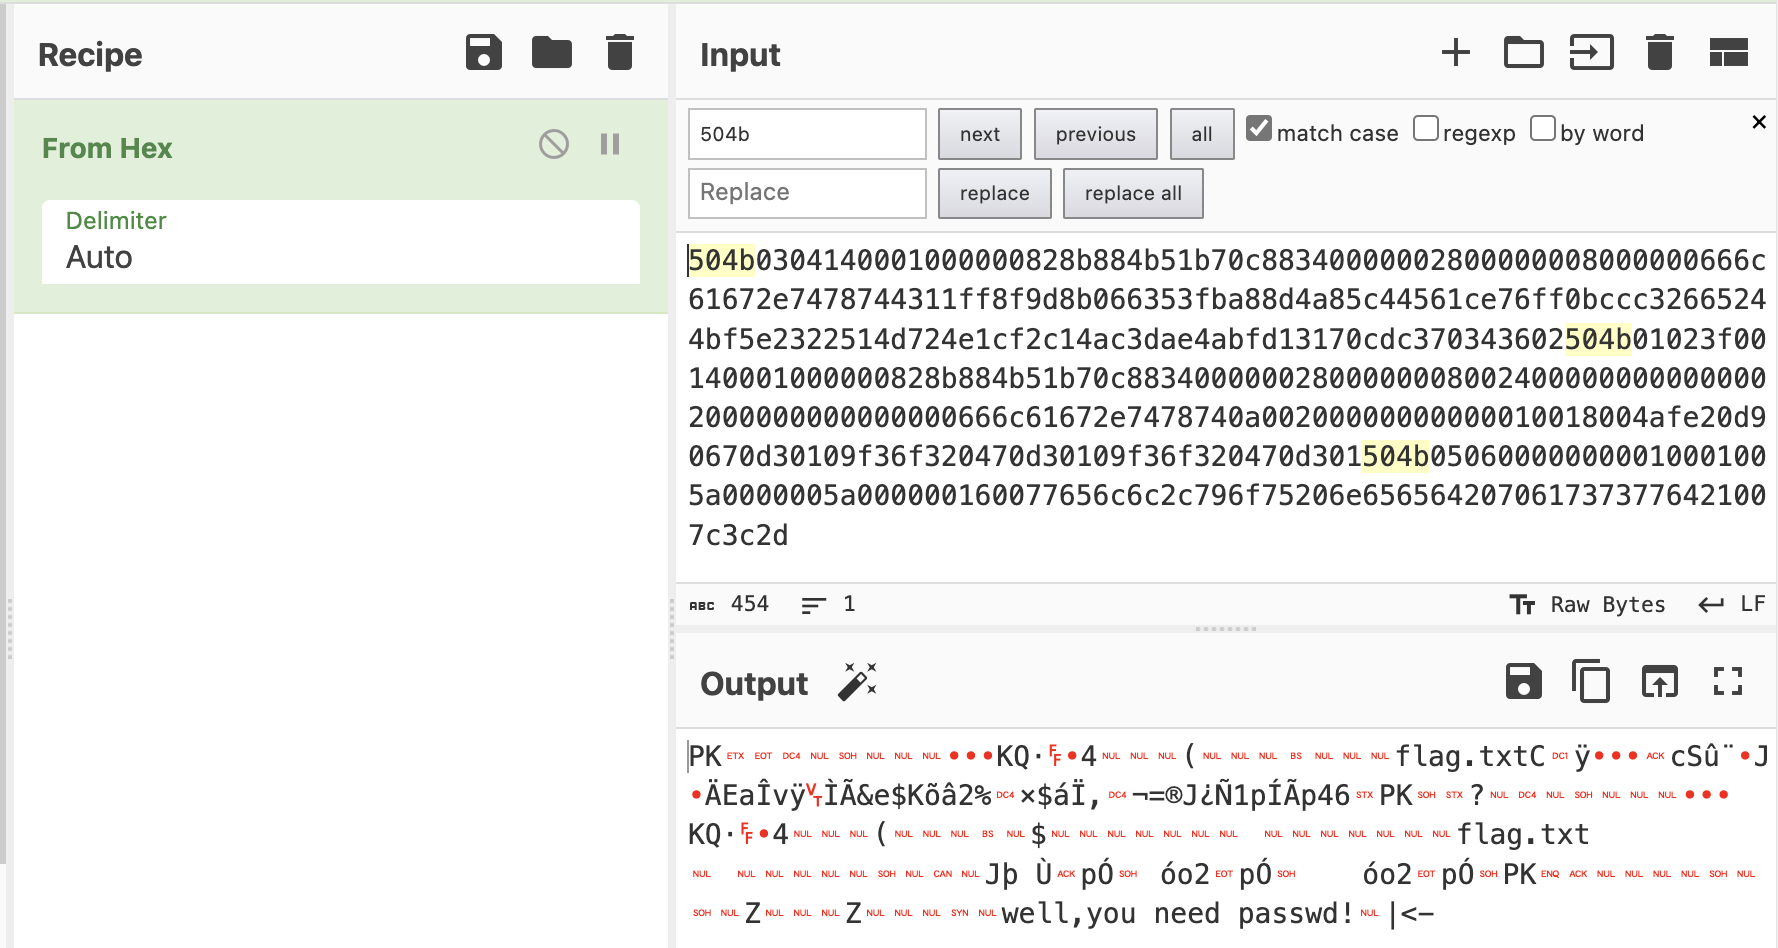Open the LF end-of-line selector

click(x=1732, y=605)
